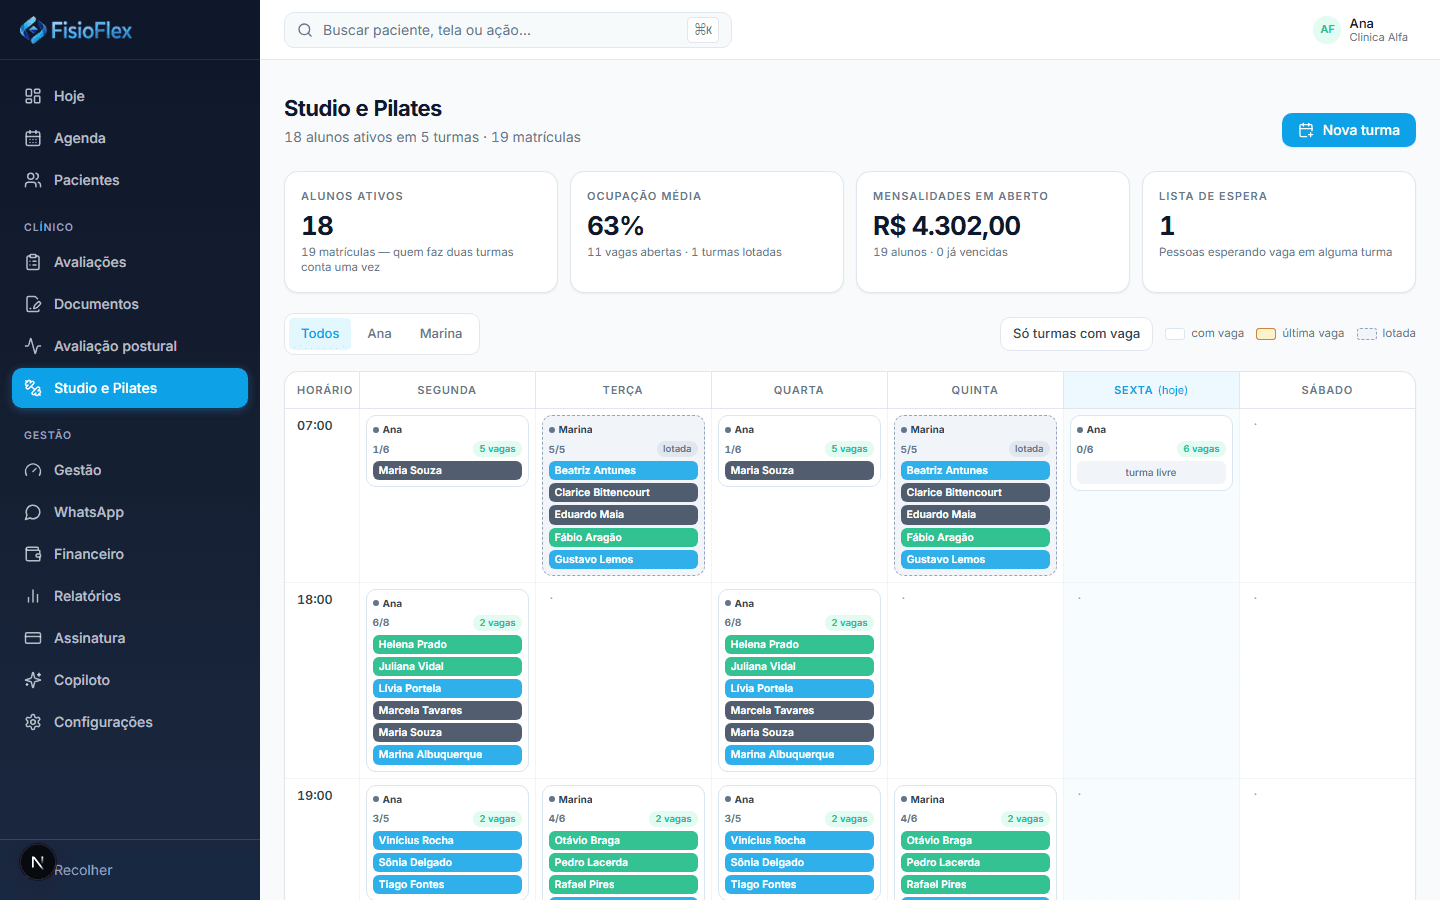This screenshot has height=900, width=1440.
Task: Select Clarice Bittencourt in Quinta 07:00 class
Action: [x=975, y=493]
